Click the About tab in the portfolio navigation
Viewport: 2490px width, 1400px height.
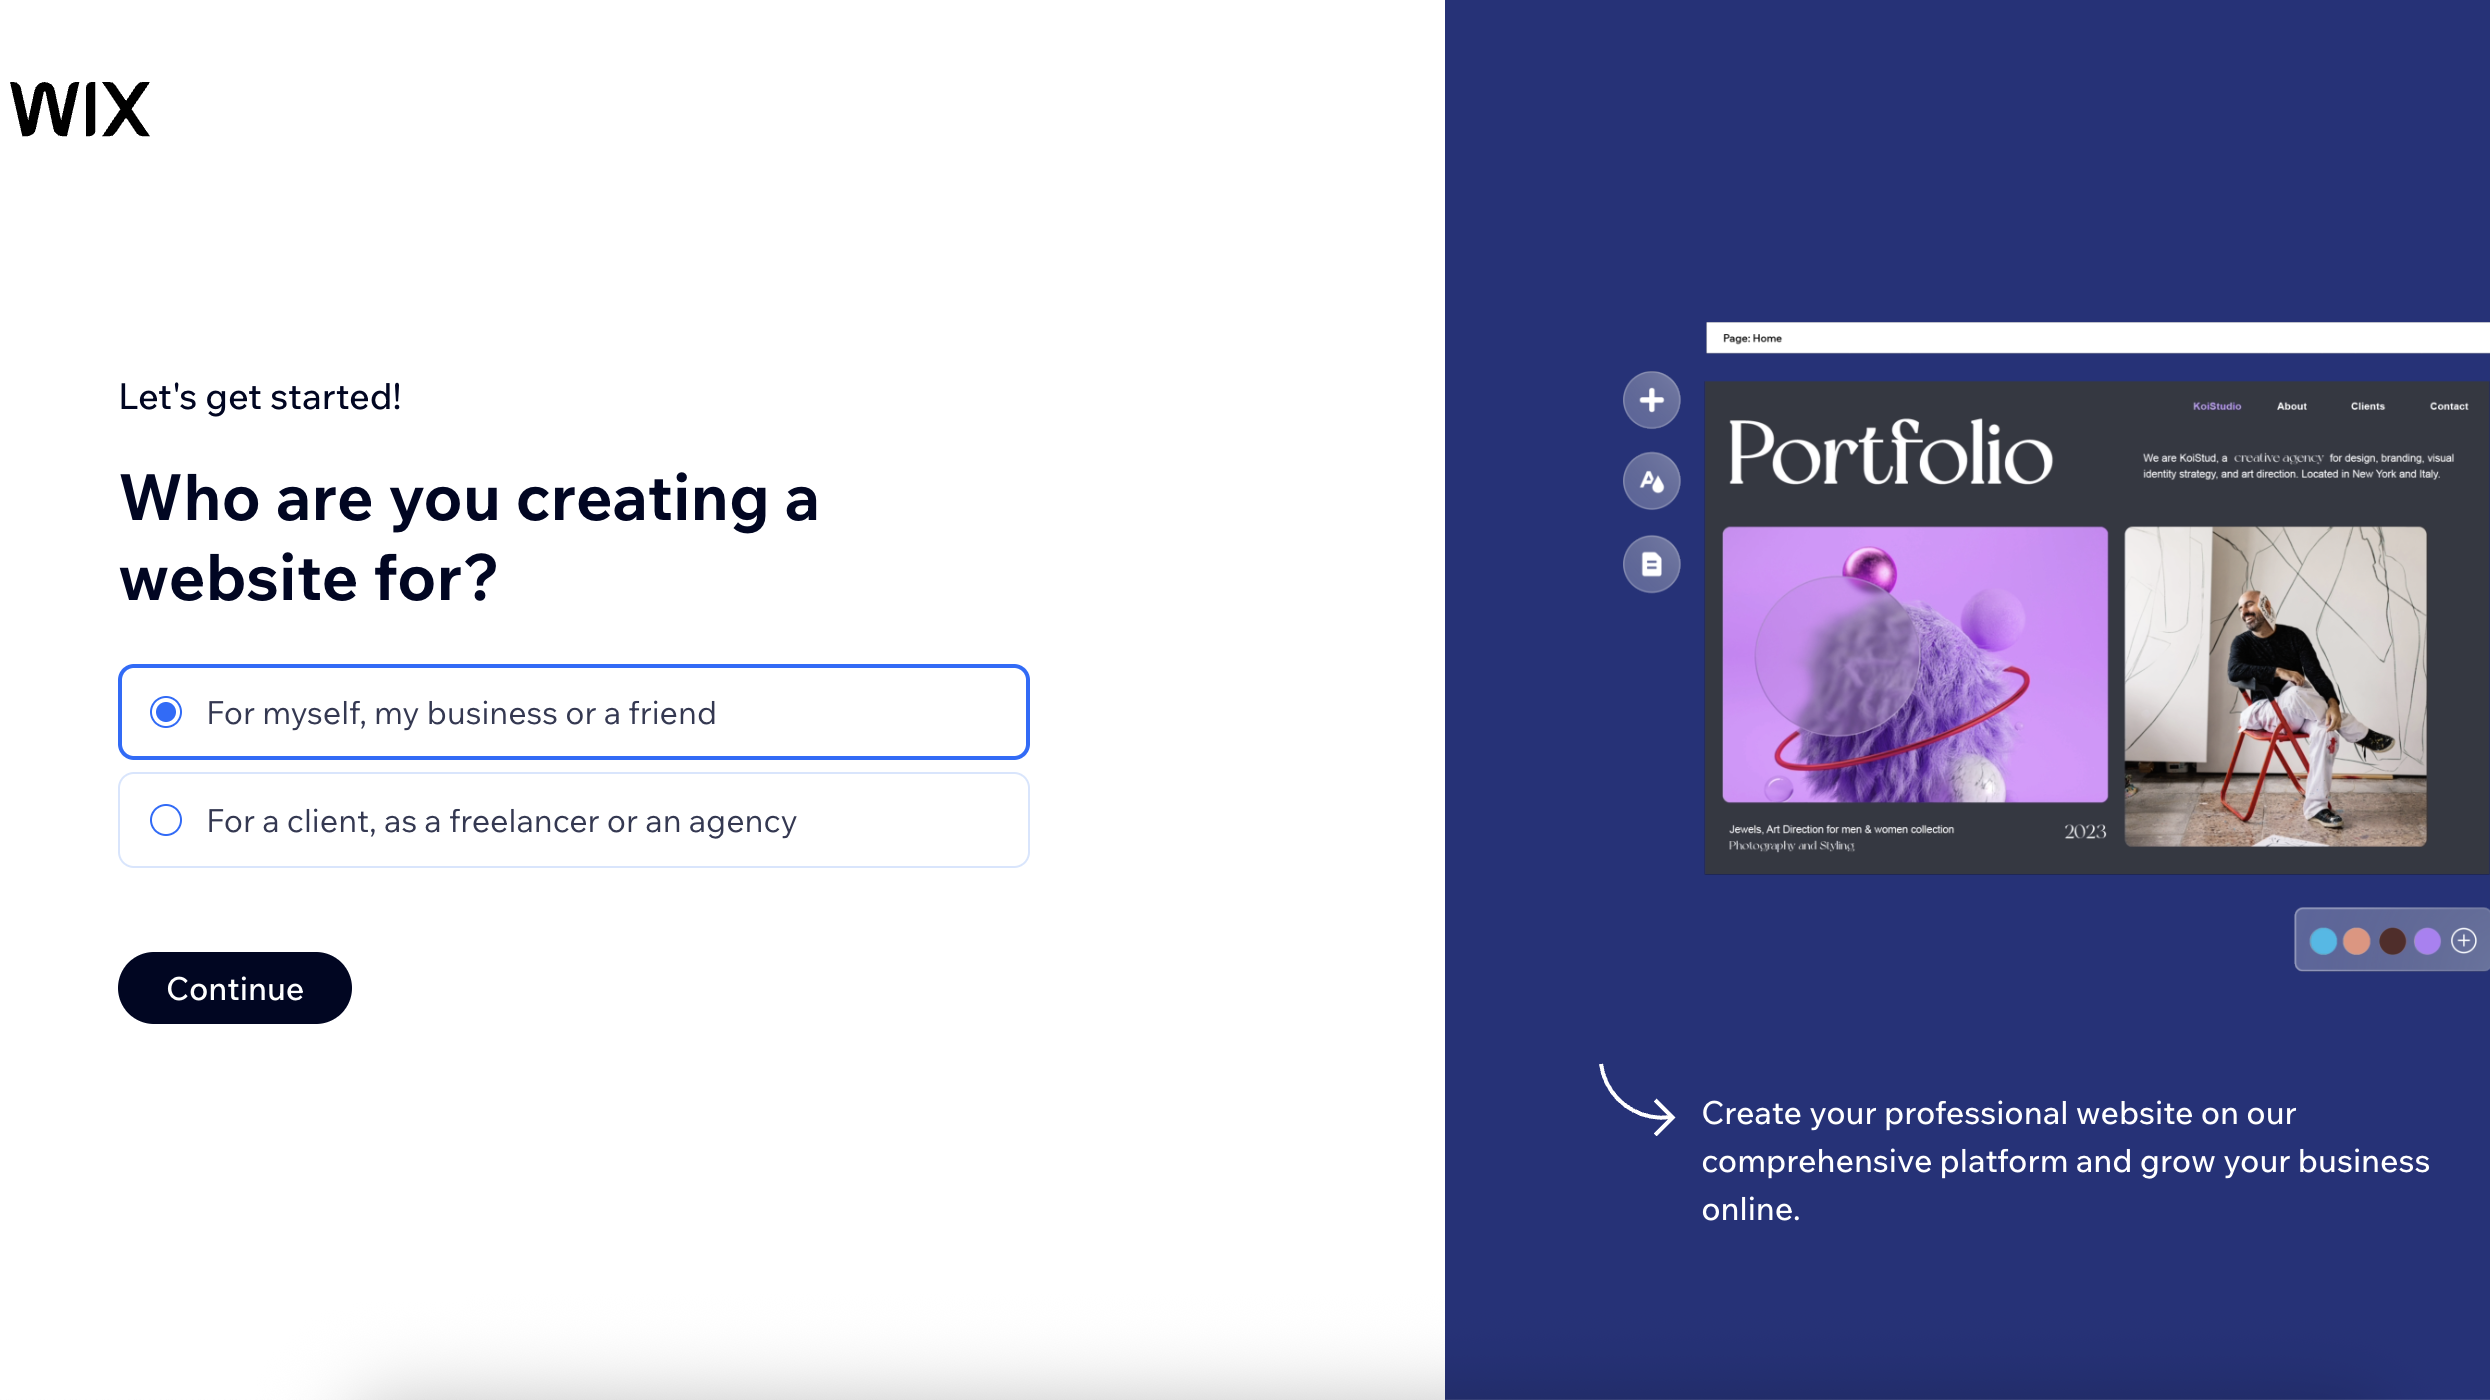pyautogui.click(x=2291, y=405)
